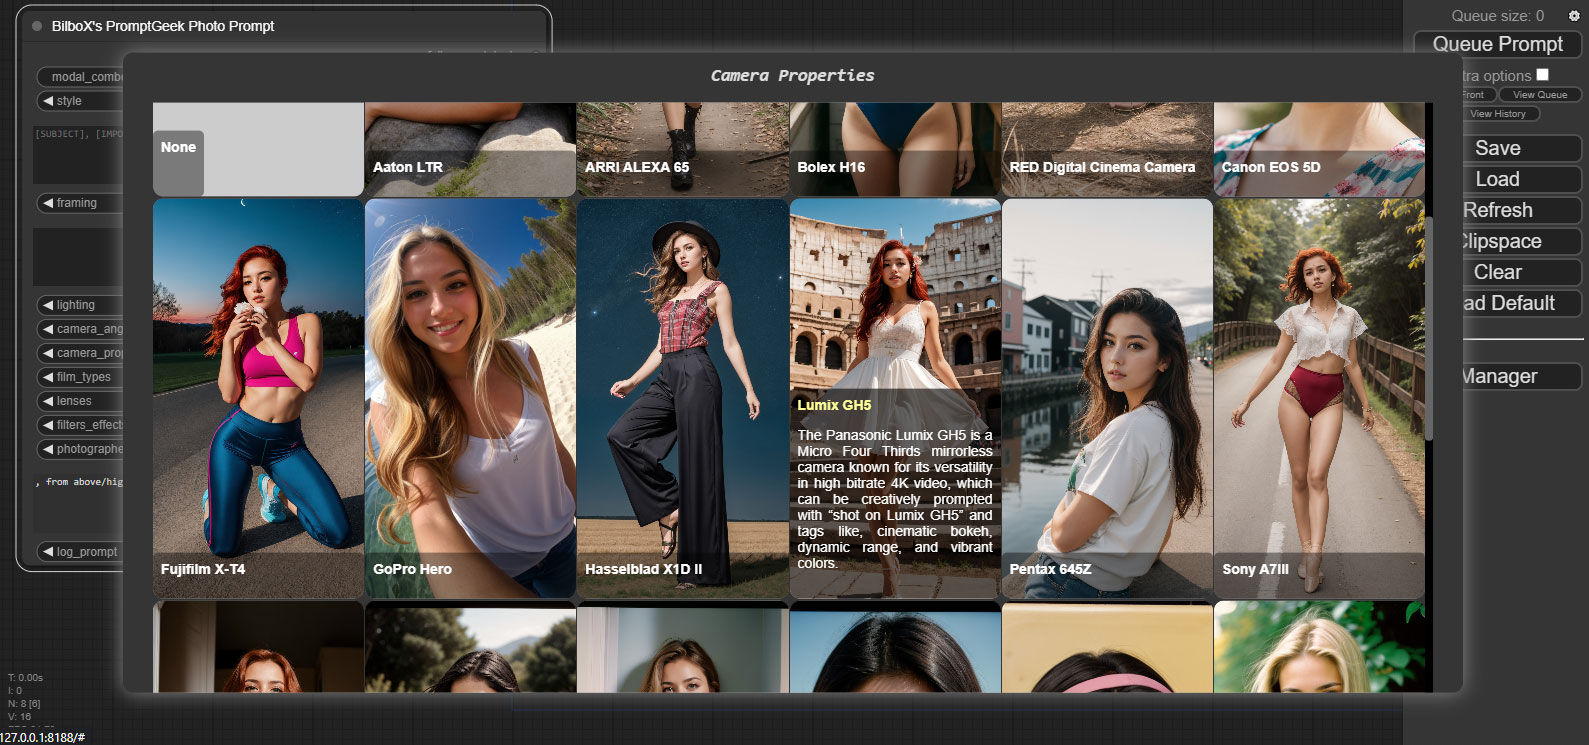1589x745 pixels.
Task: Collapse node using dot beside BilboX's PromptGeek title
Action: (x=37, y=26)
